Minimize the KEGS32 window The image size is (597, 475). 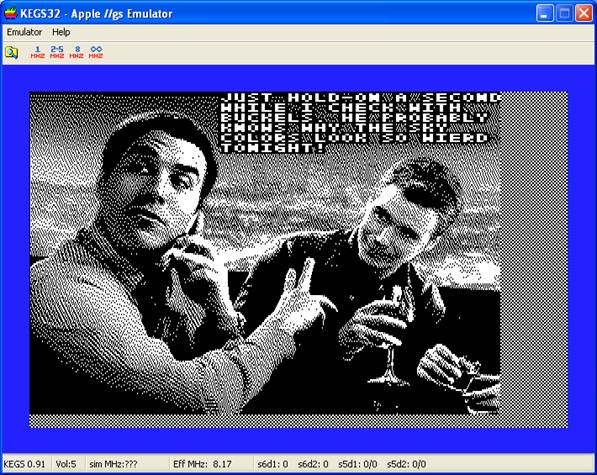pos(545,13)
